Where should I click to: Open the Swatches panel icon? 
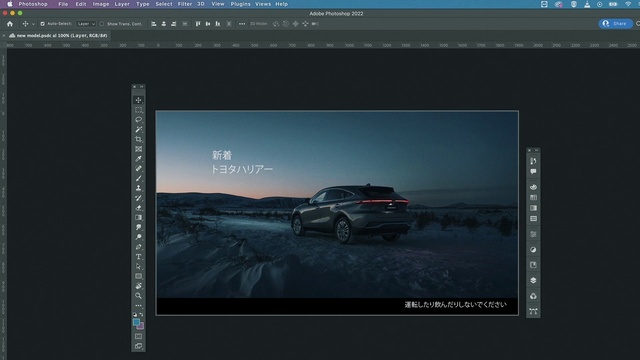(x=533, y=198)
